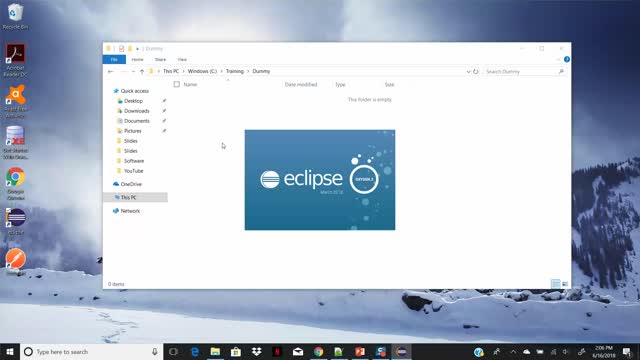Expand the ribbon using the chevron
Viewport: 640px width, 360px height.
pyautogui.click(x=558, y=60)
